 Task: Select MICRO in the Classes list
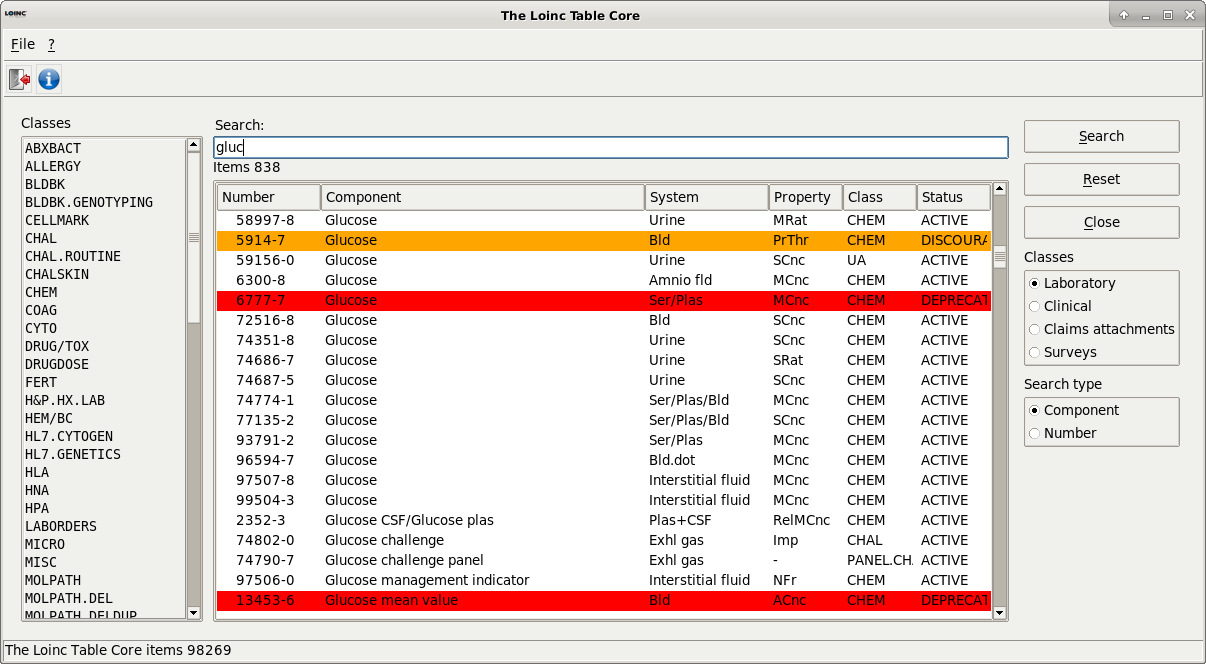(104, 544)
